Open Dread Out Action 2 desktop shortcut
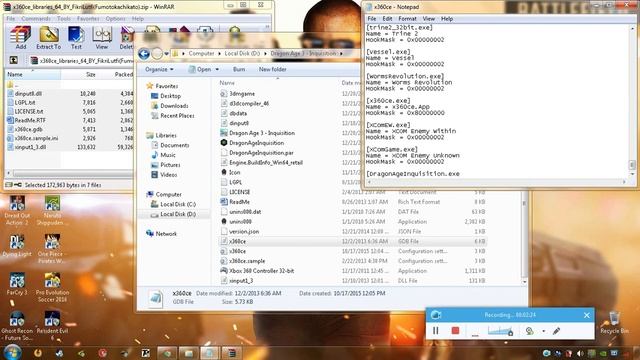 click(x=17, y=210)
